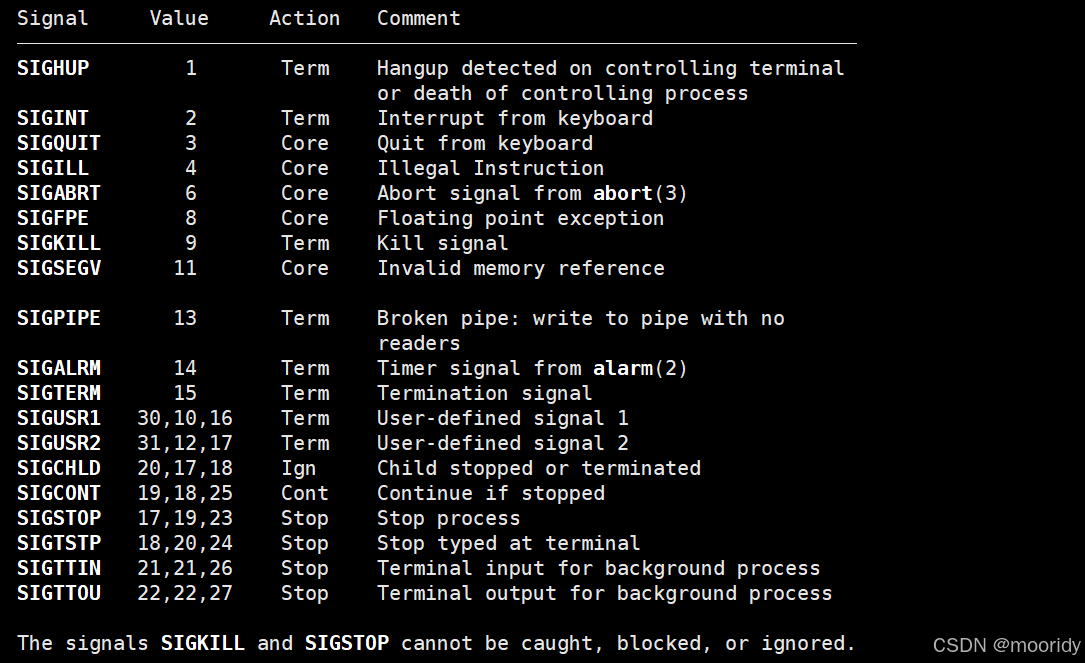Select the SIGINT row label
The height and width of the screenshot is (663, 1085).
(x=53, y=118)
